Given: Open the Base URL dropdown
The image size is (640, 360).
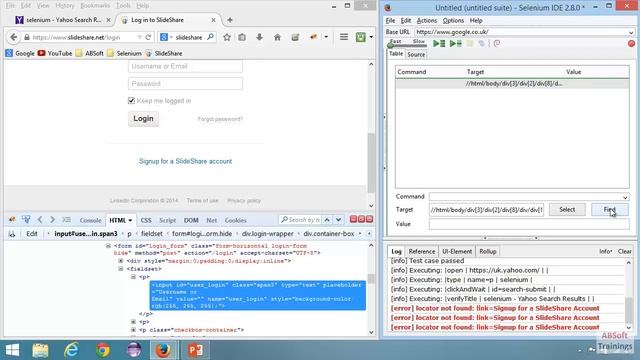Looking at the screenshot, I should coord(631,32).
